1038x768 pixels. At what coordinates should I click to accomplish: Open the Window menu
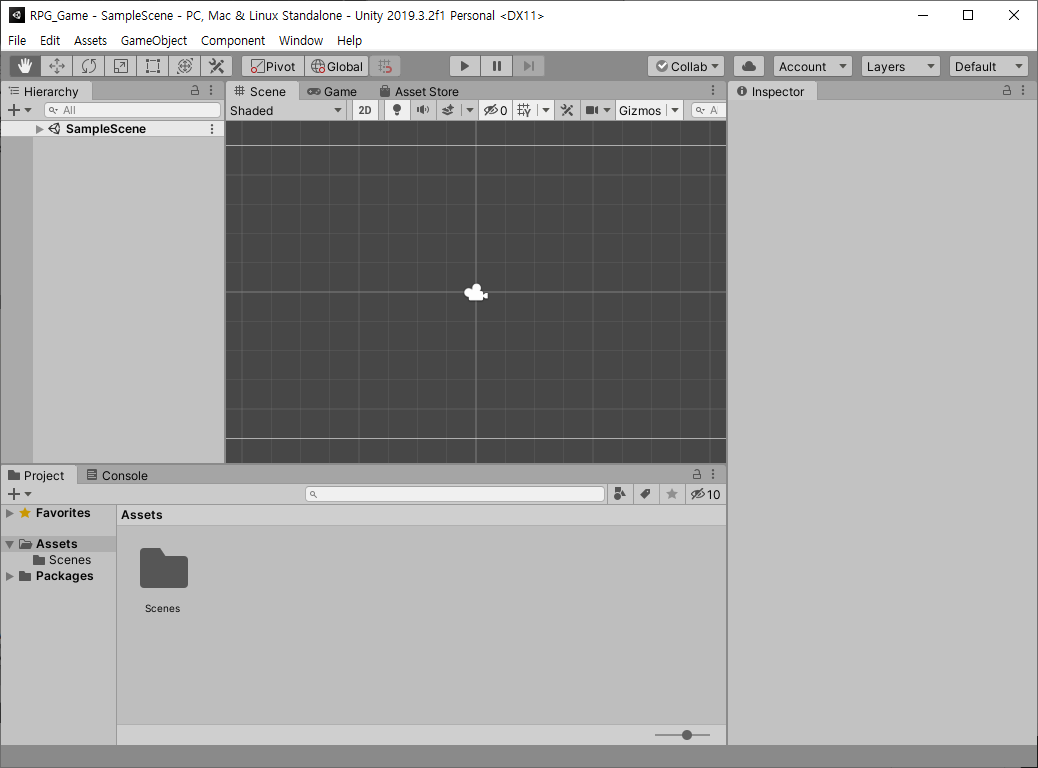point(301,40)
